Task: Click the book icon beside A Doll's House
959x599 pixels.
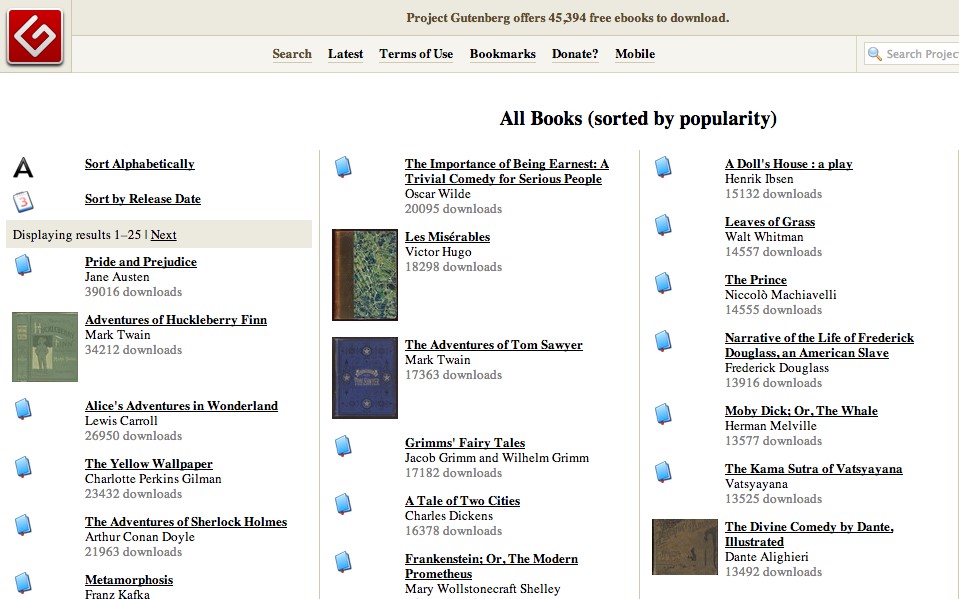Action: 663,167
